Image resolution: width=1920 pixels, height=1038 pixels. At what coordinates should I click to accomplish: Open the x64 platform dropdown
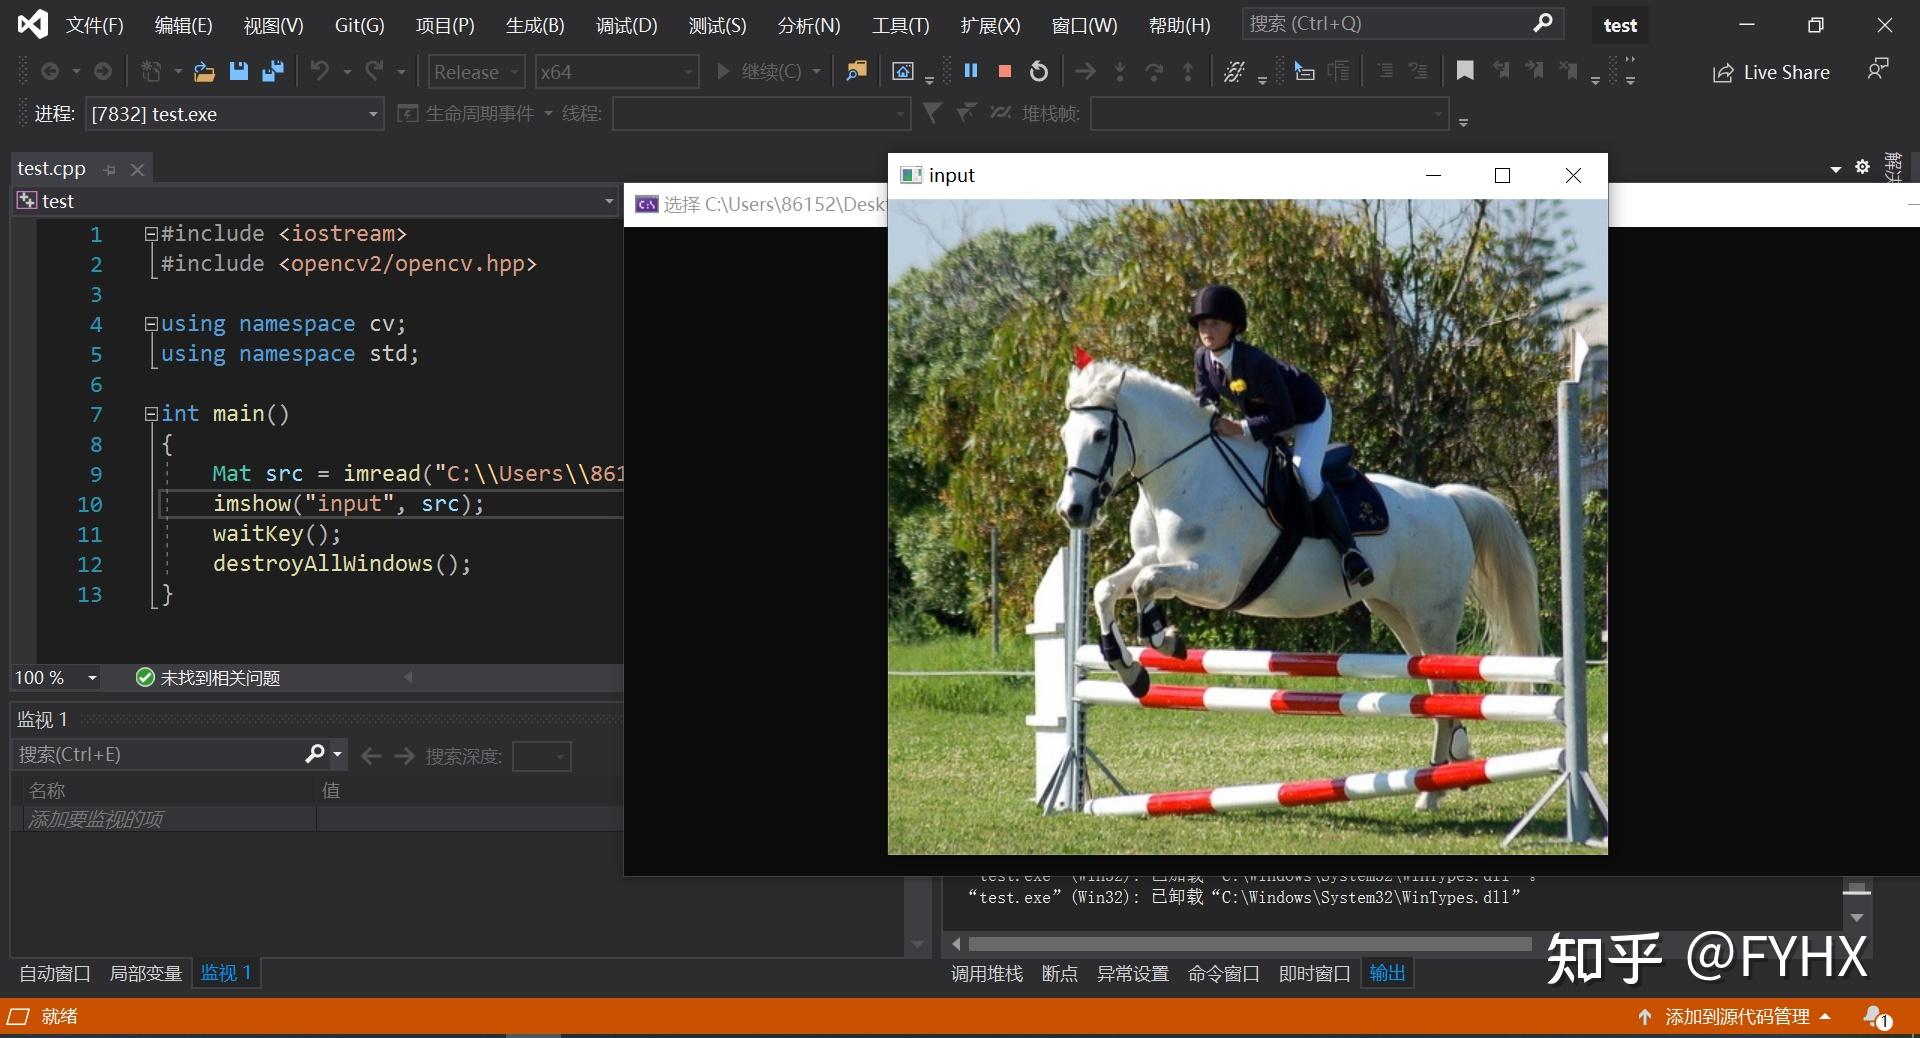616,72
